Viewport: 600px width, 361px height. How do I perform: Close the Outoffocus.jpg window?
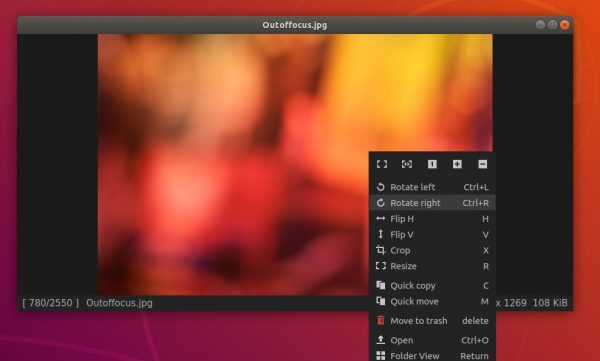coord(565,25)
